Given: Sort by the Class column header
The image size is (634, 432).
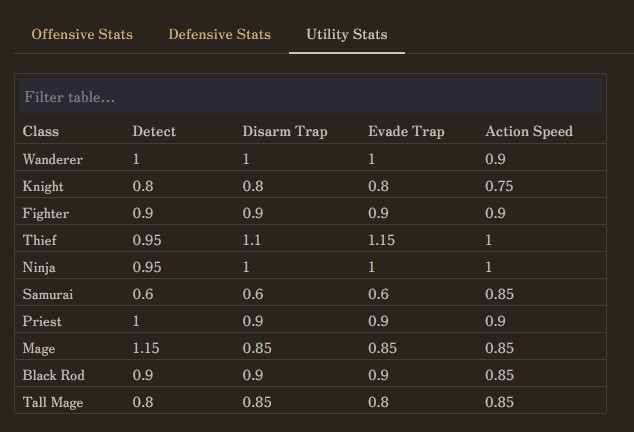Looking at the screenshot, I should (41, 131).
